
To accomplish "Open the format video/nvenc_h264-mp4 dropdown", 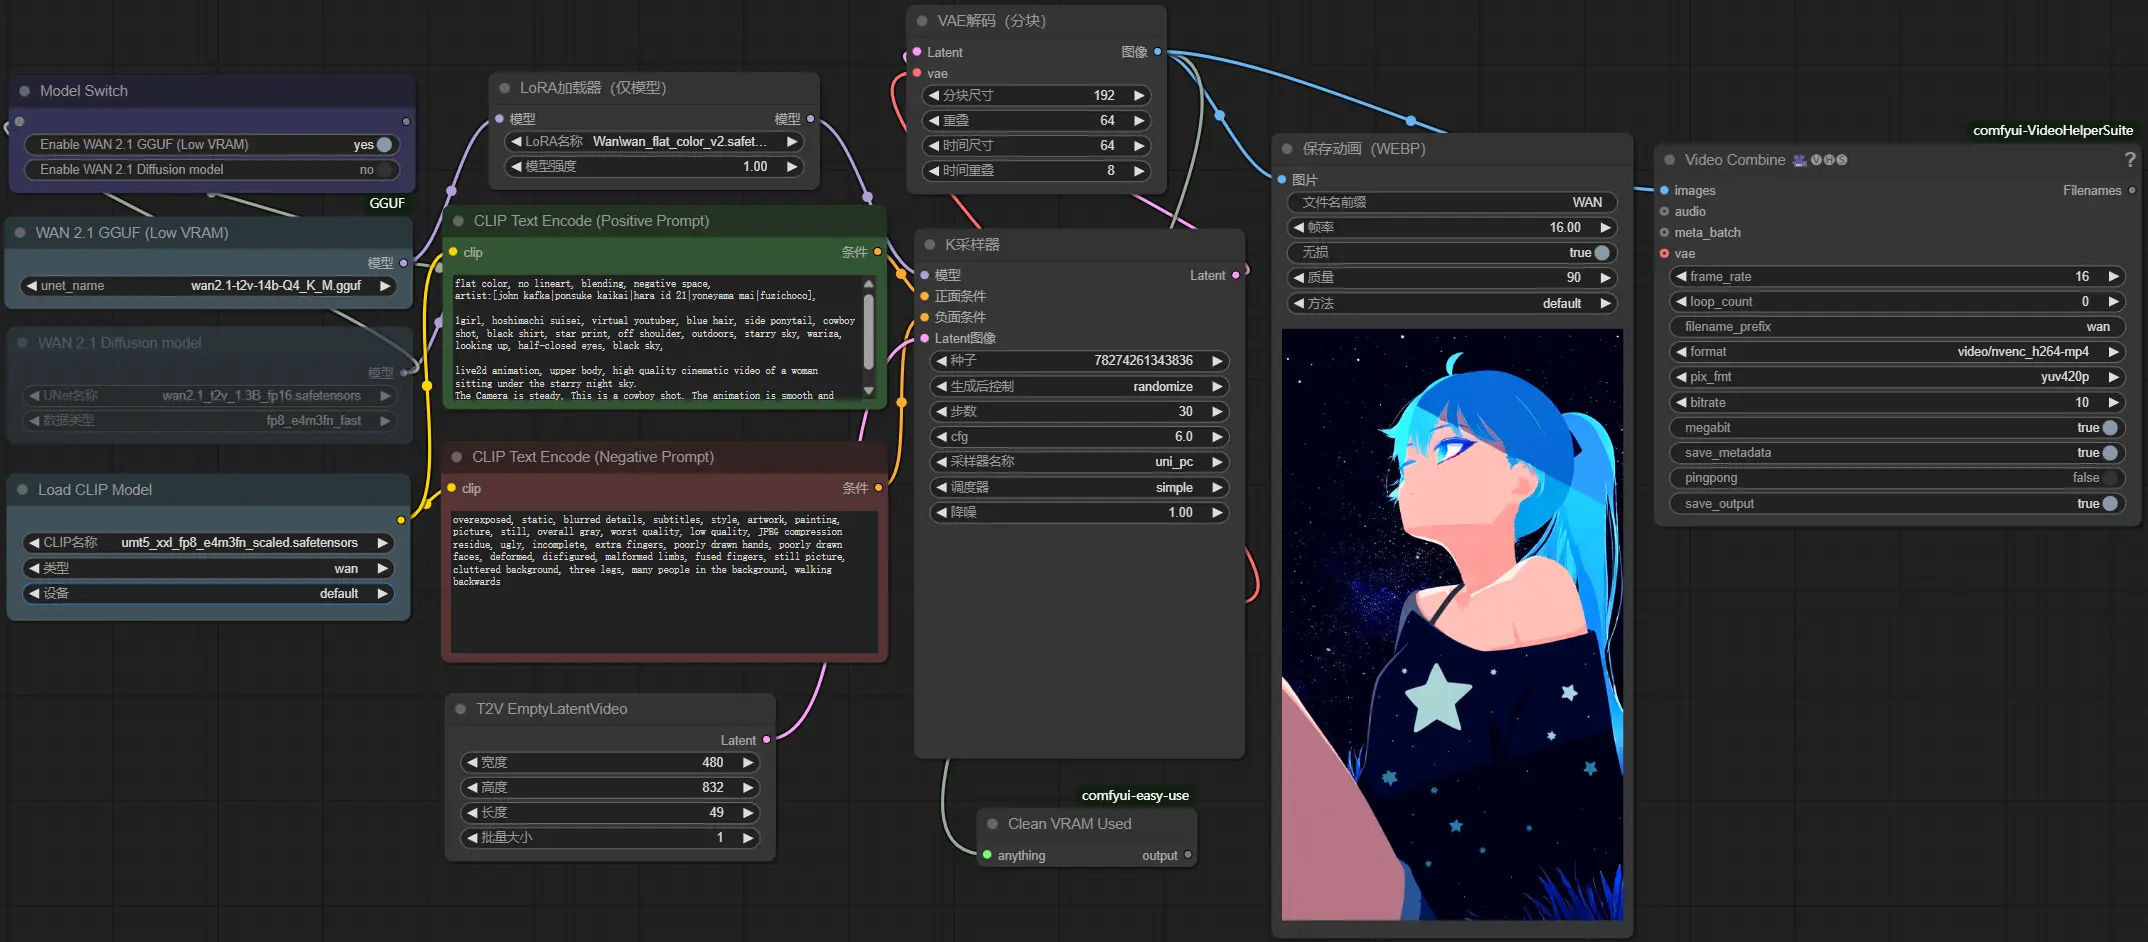I will 1897,352.
